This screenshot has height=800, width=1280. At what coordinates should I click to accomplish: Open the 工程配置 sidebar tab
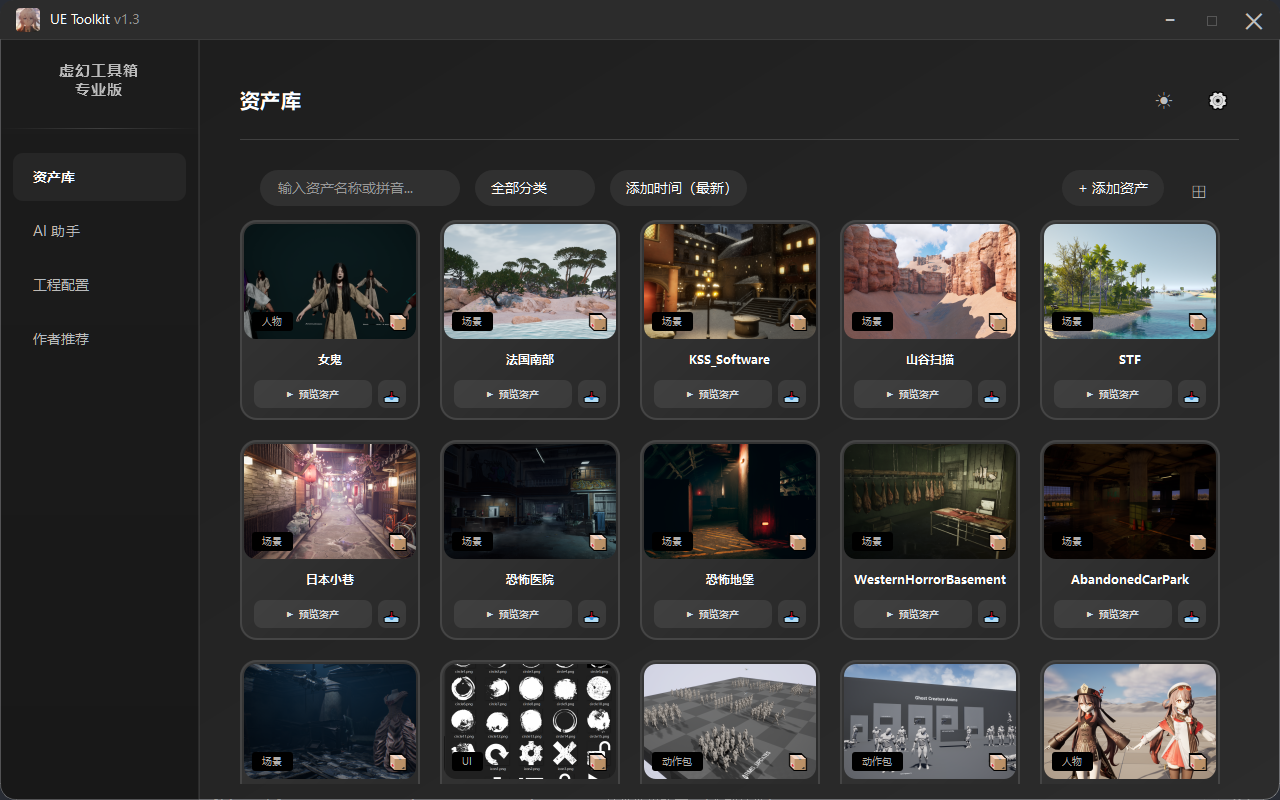[61, 285]
